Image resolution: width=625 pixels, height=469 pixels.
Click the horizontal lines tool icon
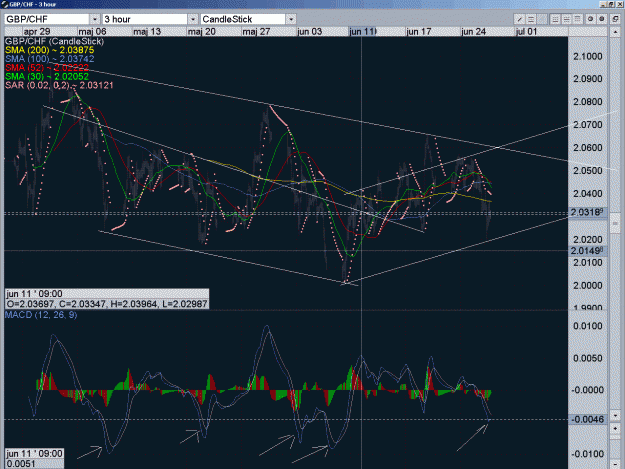coord(531,19)
